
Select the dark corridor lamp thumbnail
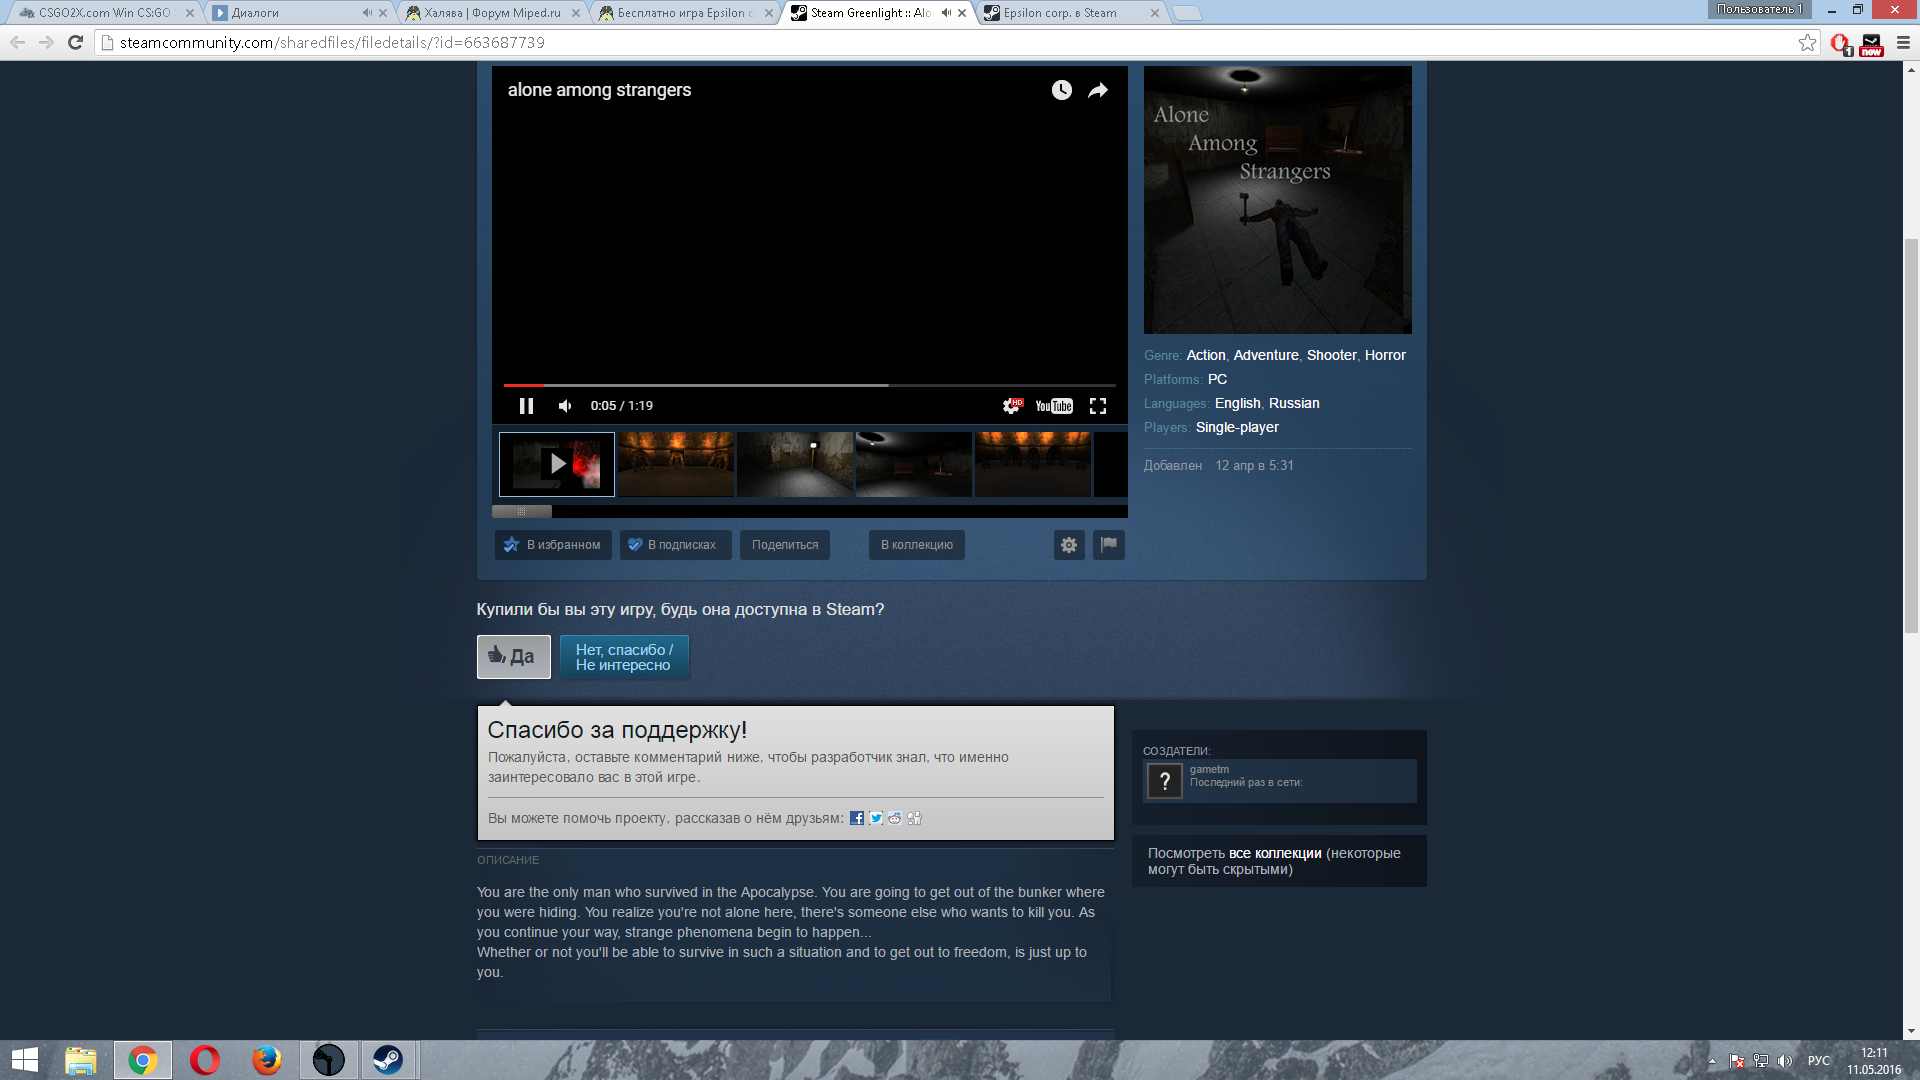[795, 464]
